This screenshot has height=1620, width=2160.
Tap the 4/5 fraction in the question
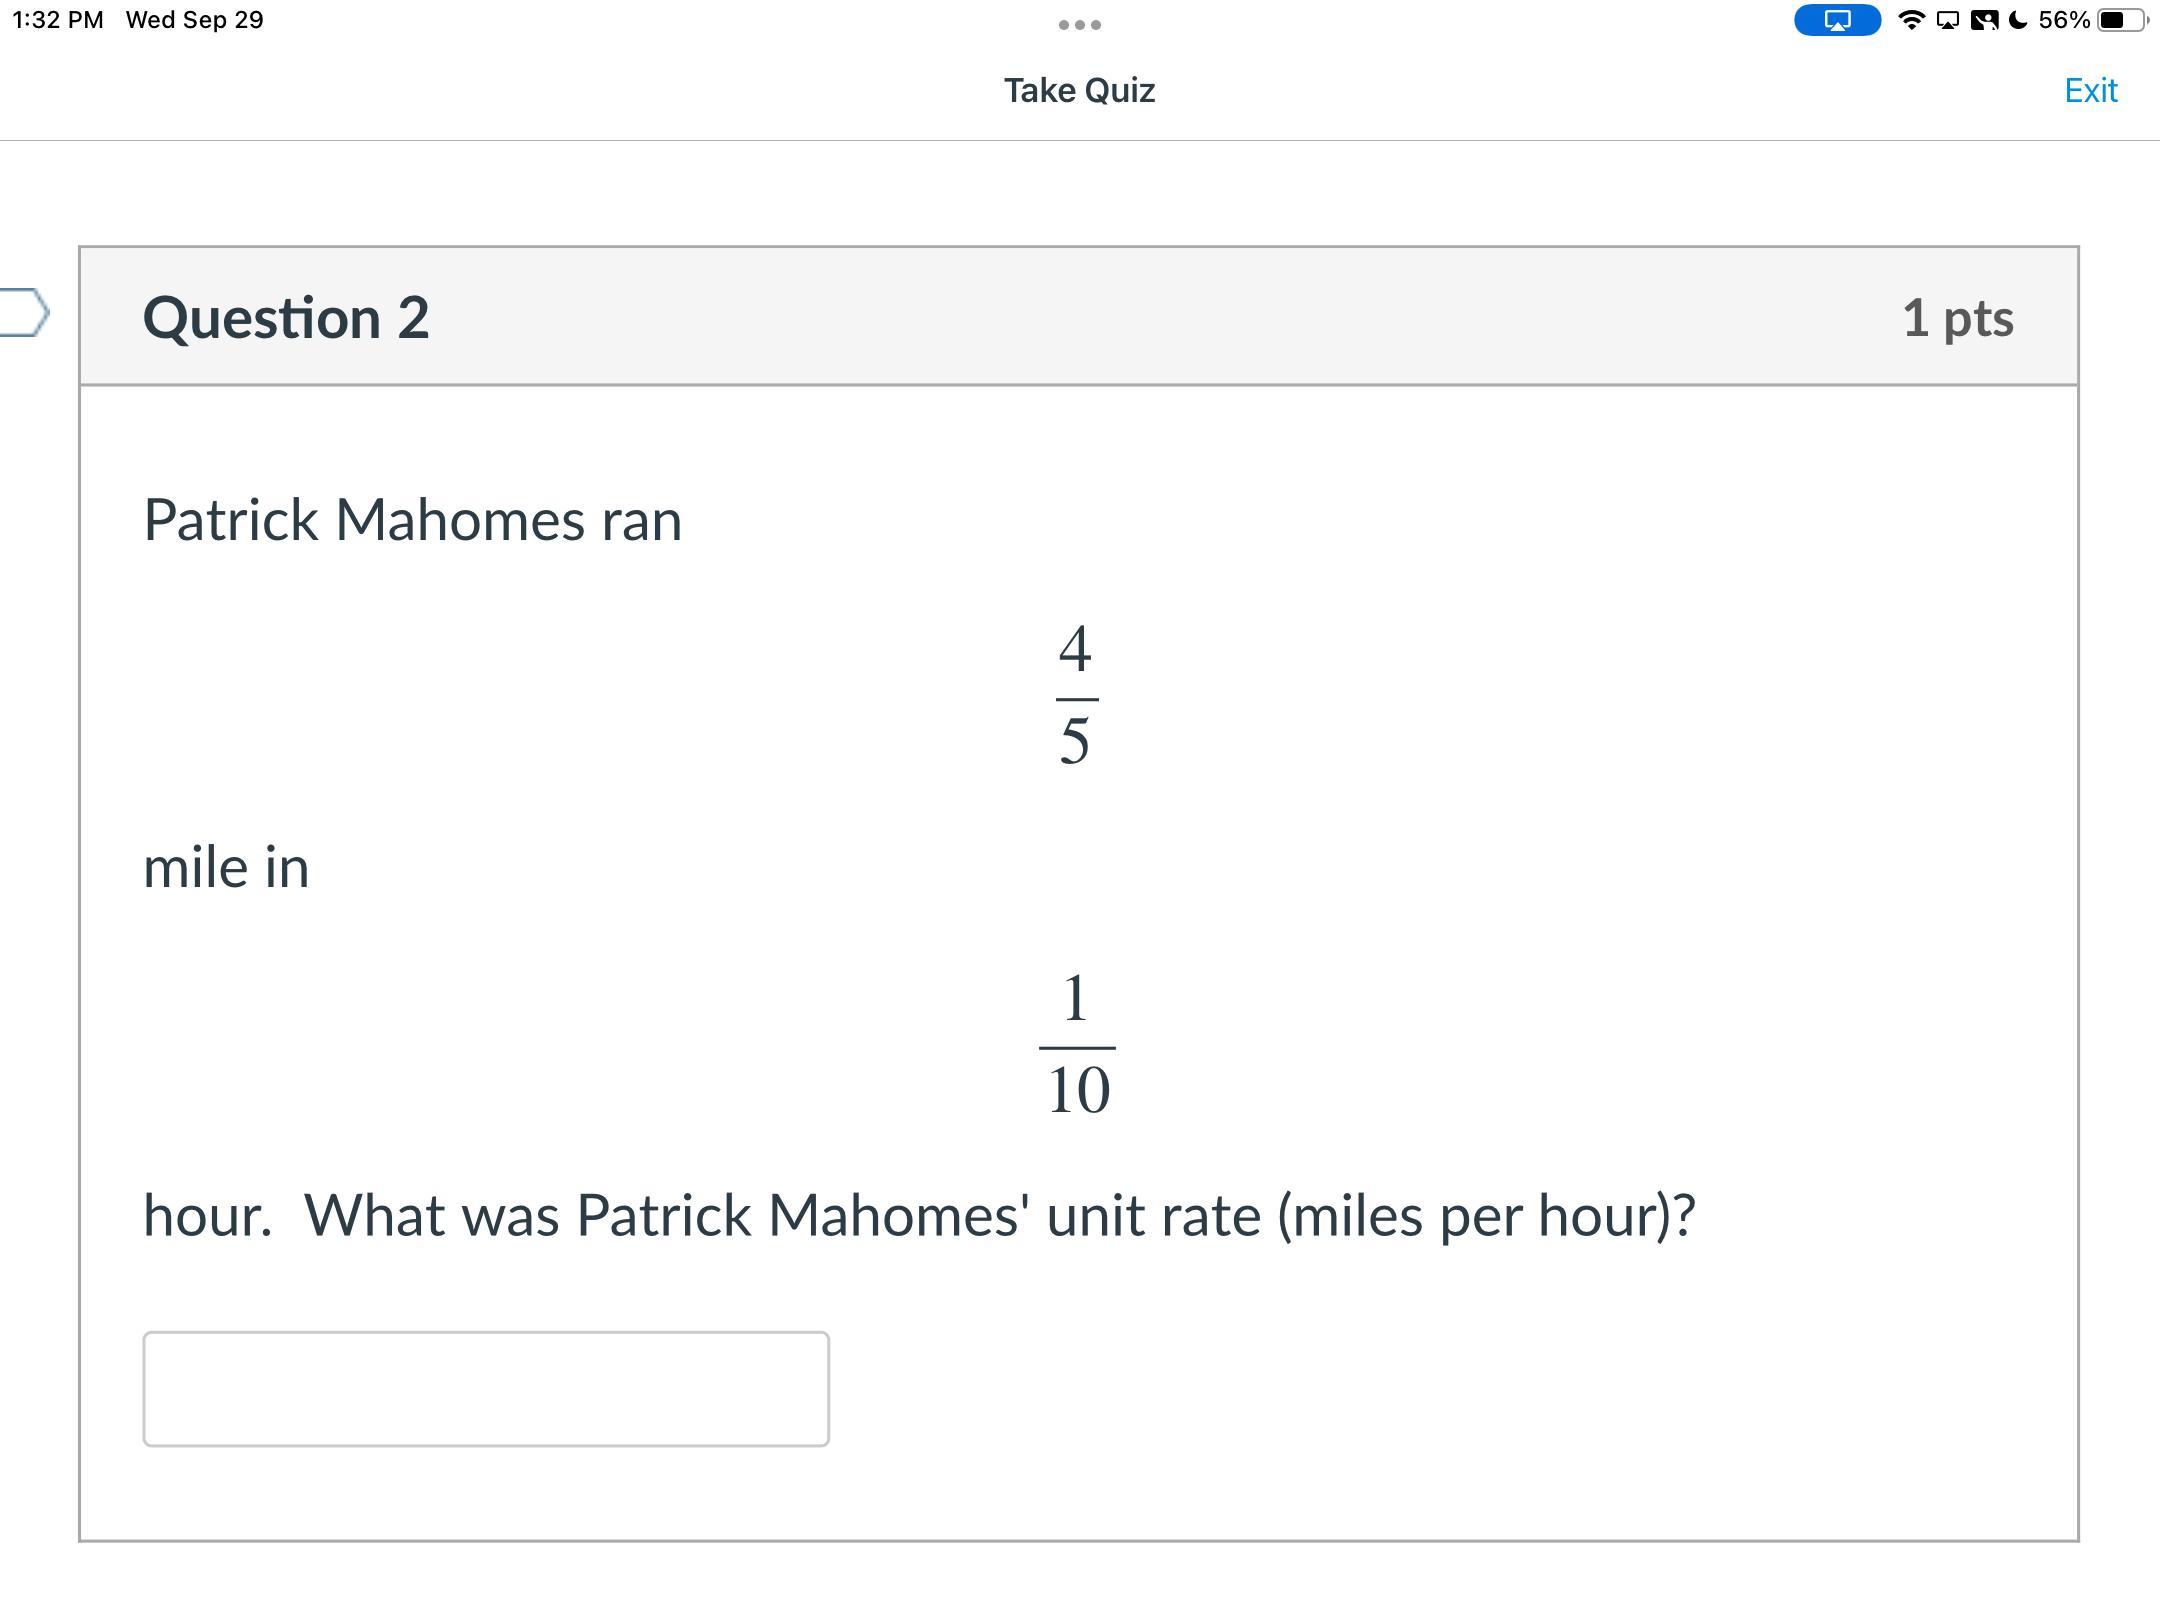[x=1076, y=695]
